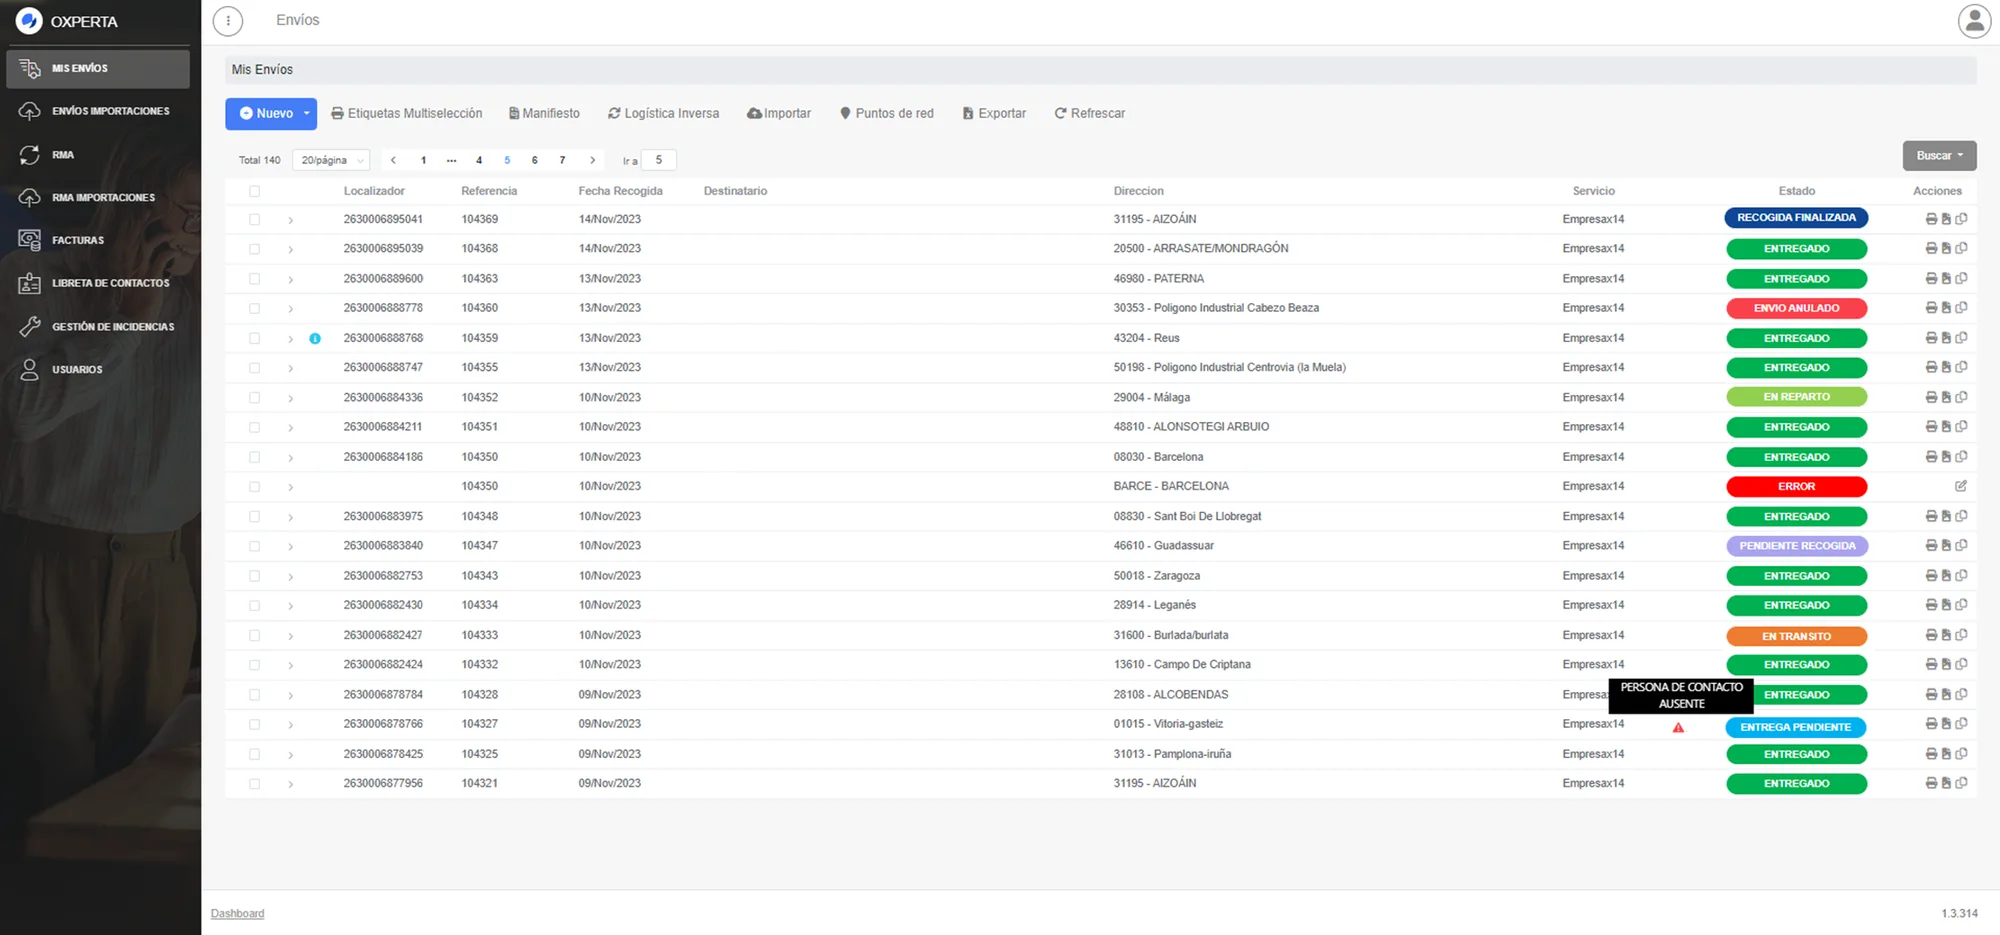The image size is (2000, 935).
Task: Open document icon for reference 104368
Action: (1946, 248)
